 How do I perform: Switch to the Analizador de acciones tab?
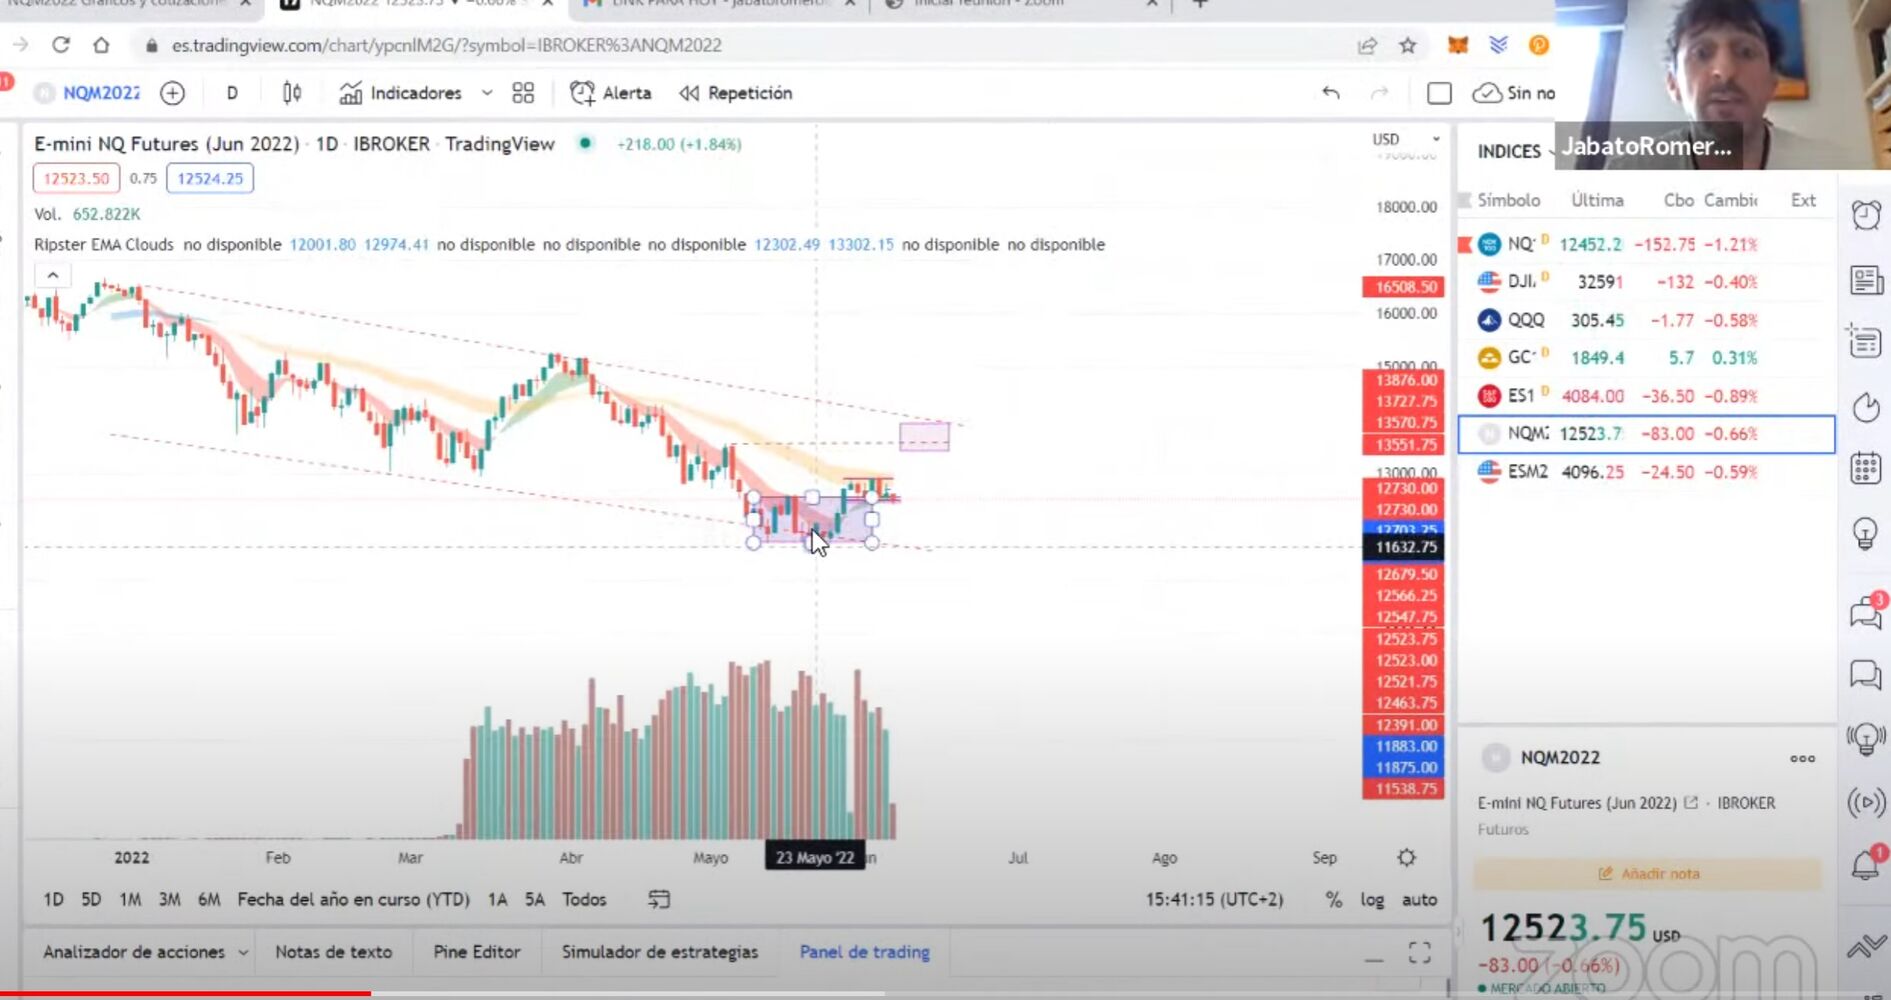pyautogui.click(x=134, y=952)
